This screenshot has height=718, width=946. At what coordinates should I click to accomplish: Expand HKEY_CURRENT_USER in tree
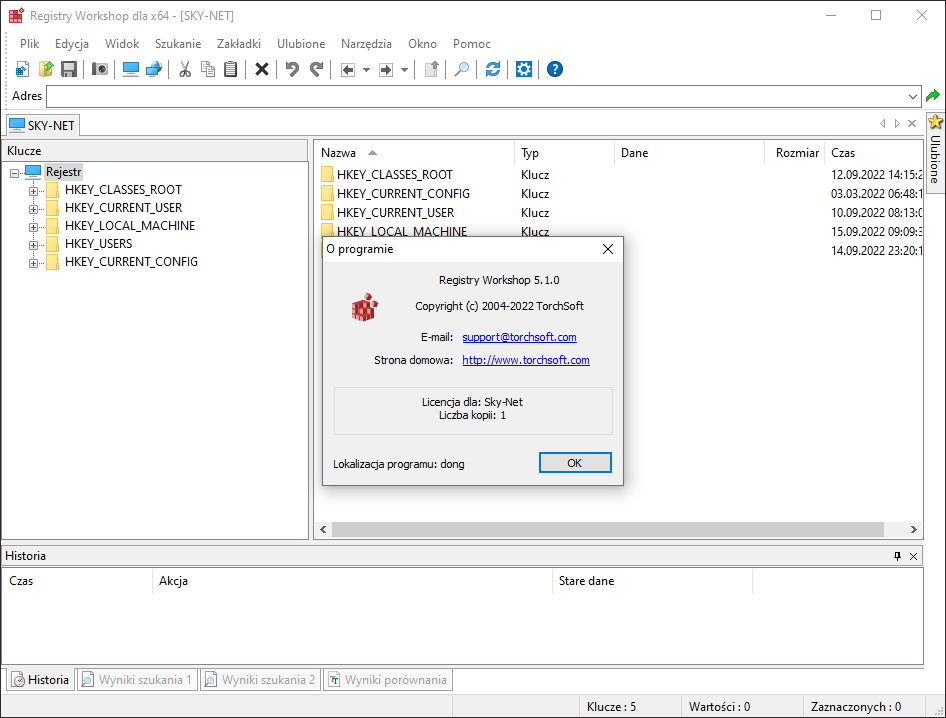tap(33, 209)
